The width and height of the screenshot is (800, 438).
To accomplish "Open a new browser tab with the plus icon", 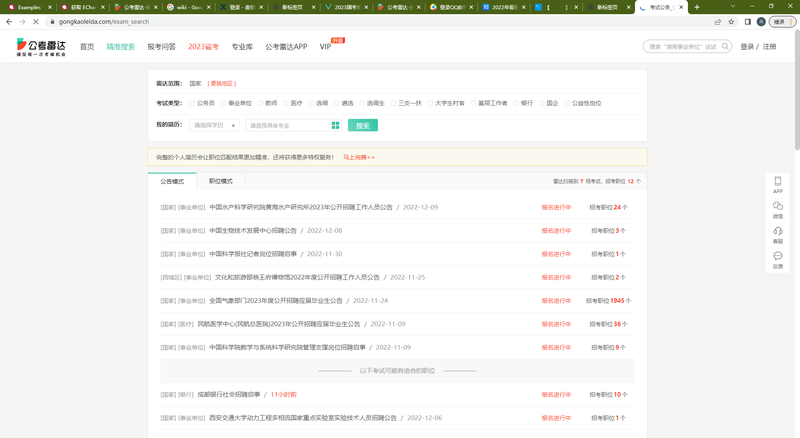I will (697, 7).
